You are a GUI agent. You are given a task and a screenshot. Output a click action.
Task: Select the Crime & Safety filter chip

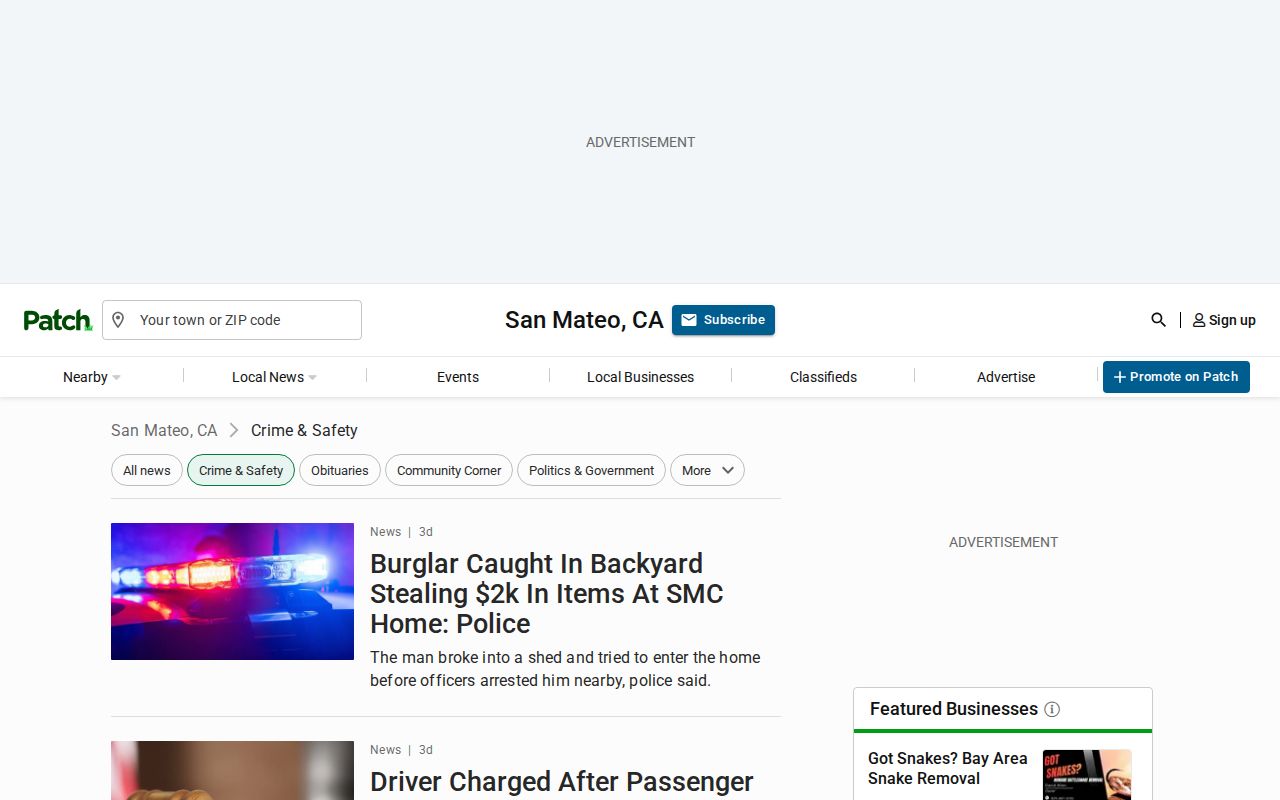pyautogui.click(x=241, y=470)
